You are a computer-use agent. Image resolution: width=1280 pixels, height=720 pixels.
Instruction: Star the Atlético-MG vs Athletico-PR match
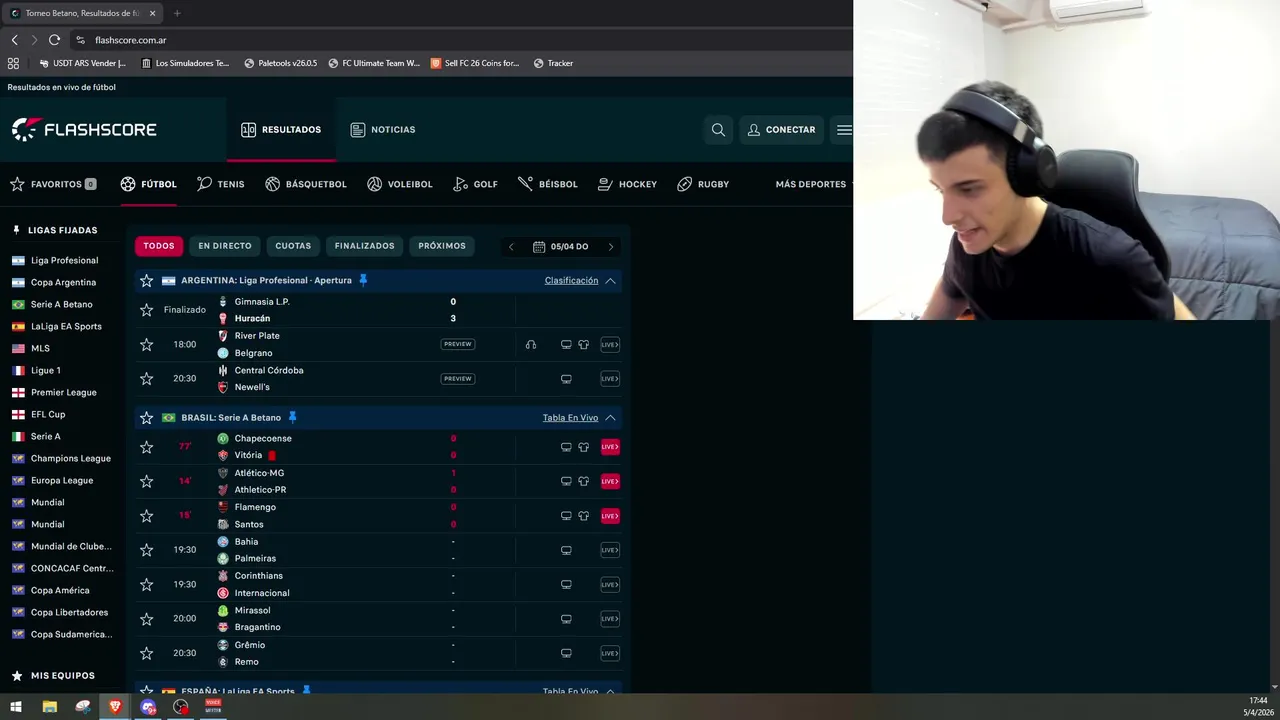tap(147, 481)
